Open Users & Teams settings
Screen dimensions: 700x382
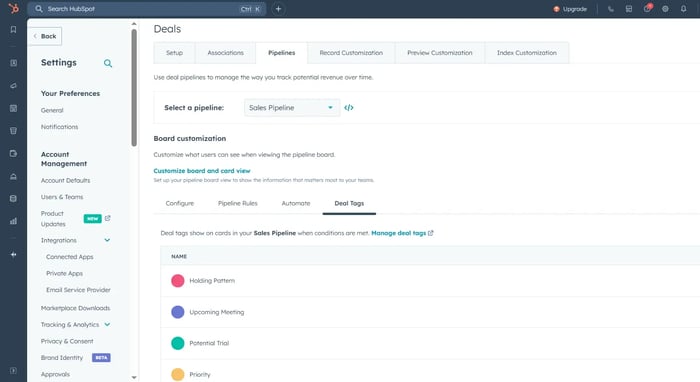click(x=62, y=197)
